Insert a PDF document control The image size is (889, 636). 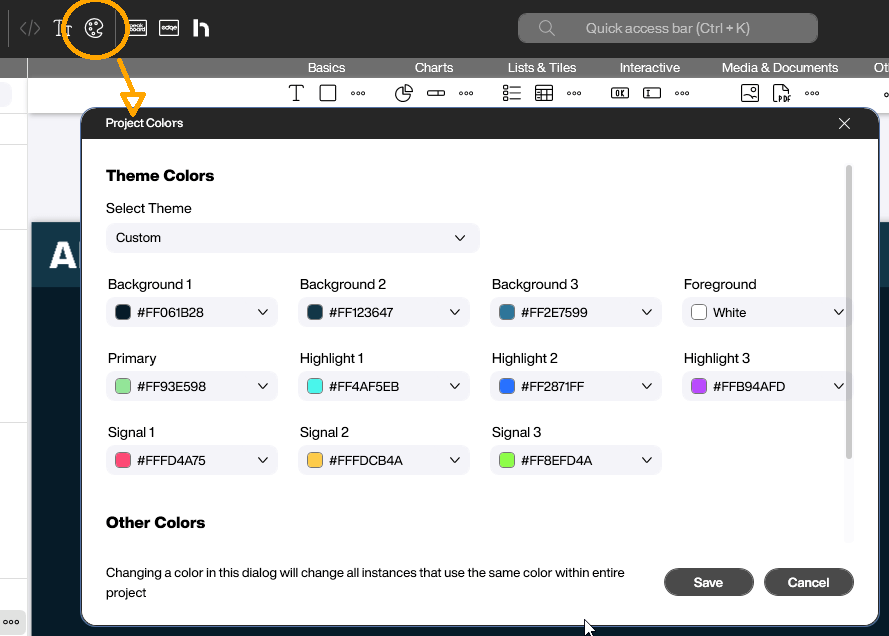tap(782, 93)
